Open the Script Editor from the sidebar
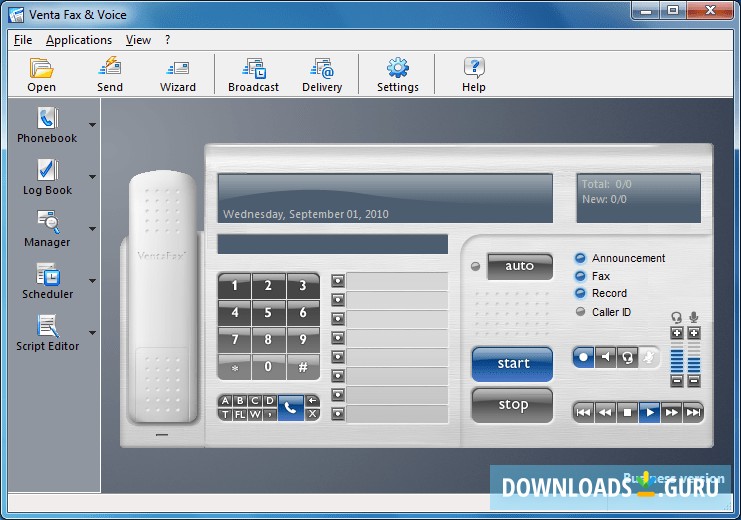Viewport: 741px width, 520px height. click(47, 333)
